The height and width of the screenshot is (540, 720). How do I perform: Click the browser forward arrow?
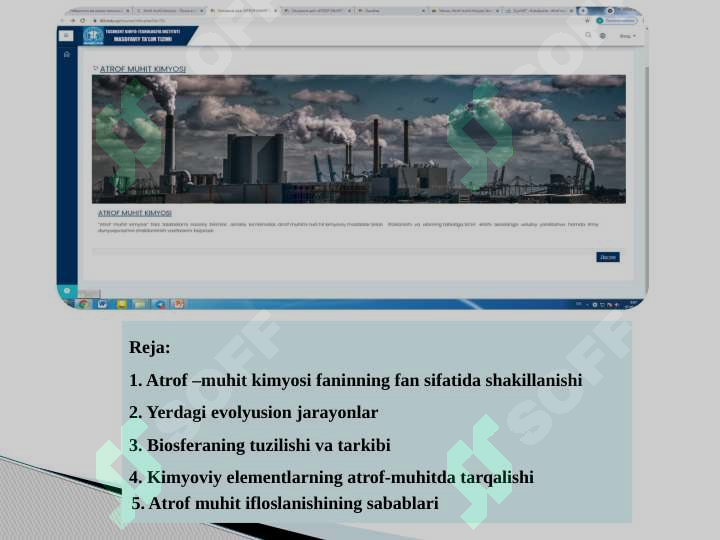73,21
